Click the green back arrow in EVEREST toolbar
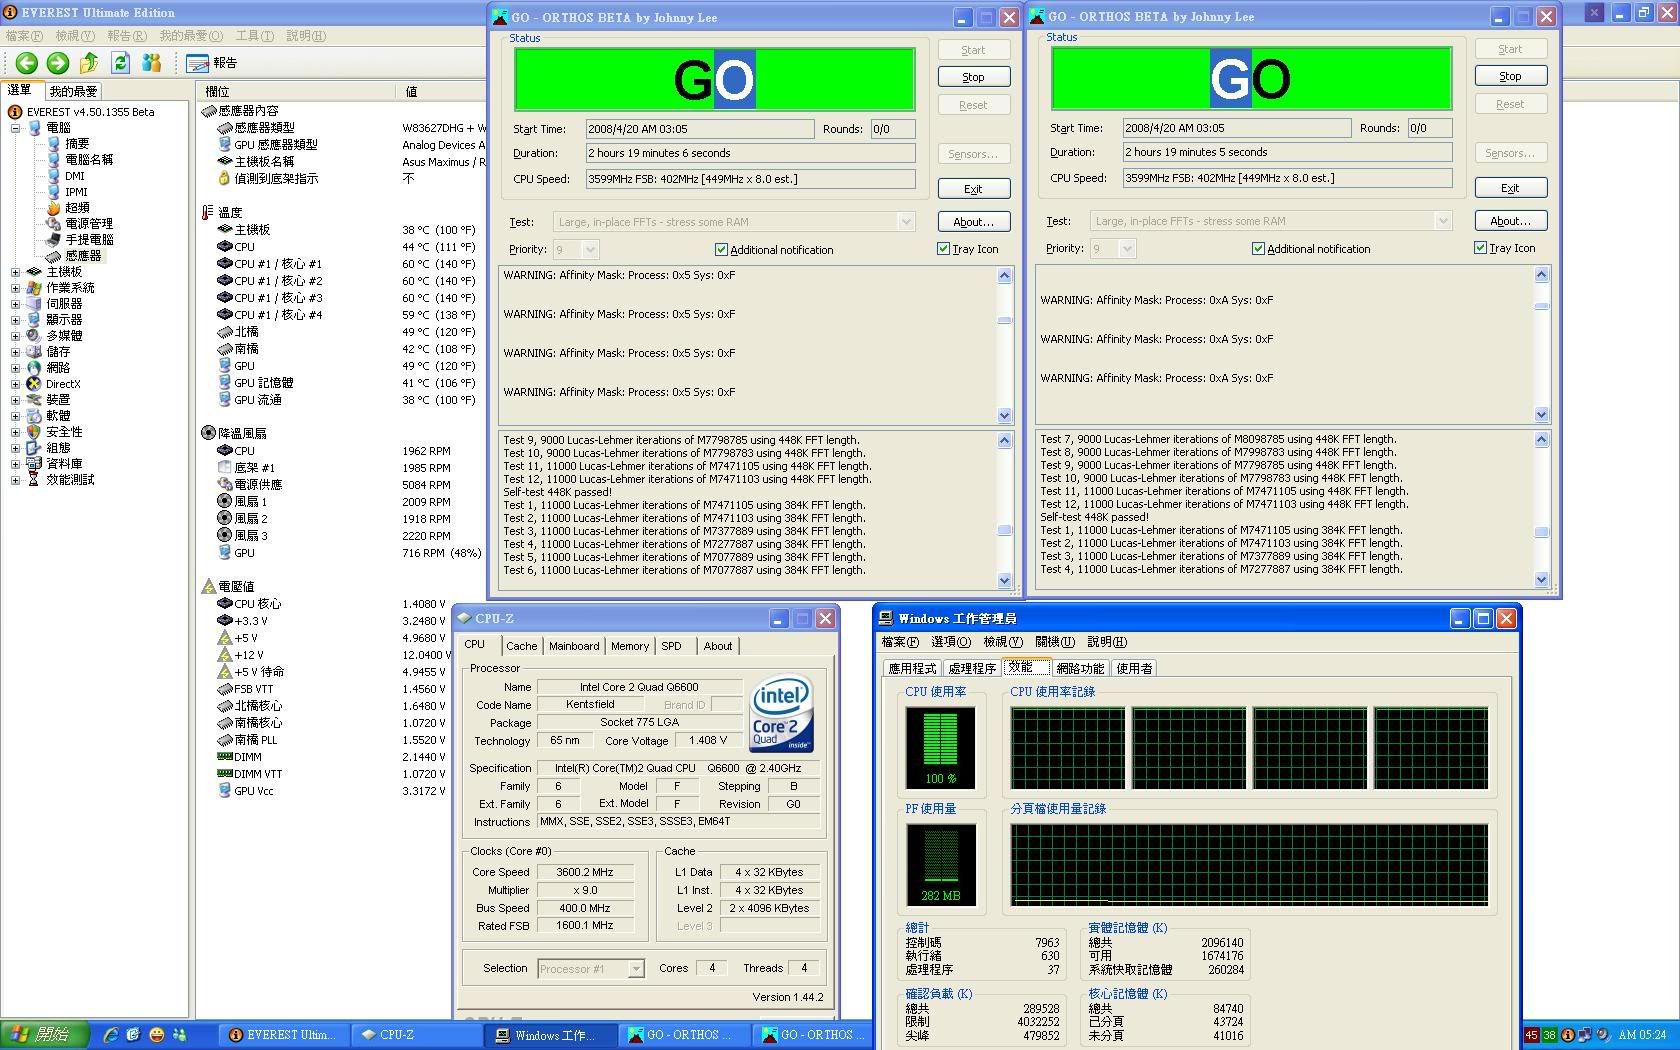The height and width of the screenshot is (1050, 1680). click(27, 63)
